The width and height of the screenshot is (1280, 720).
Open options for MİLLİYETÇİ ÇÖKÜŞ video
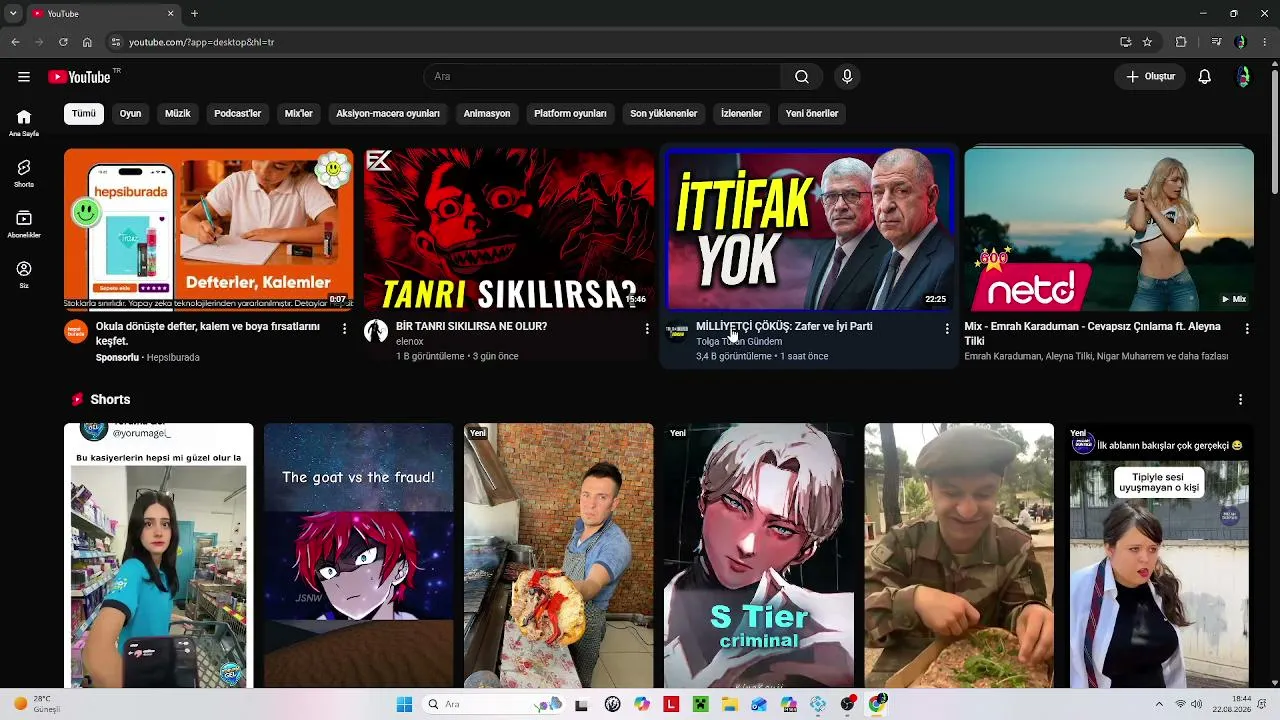point(947,328)
